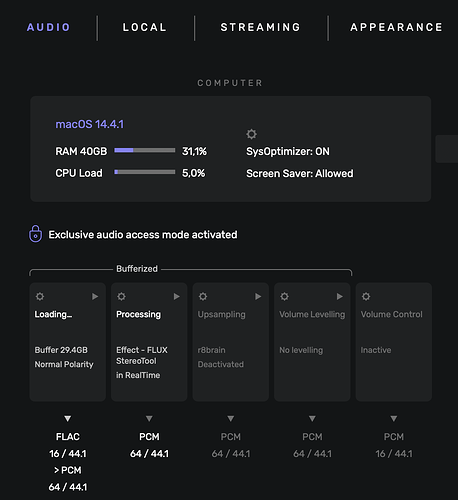
Task: Click Screen Saver: Allowed status
Action: point(300,173)
